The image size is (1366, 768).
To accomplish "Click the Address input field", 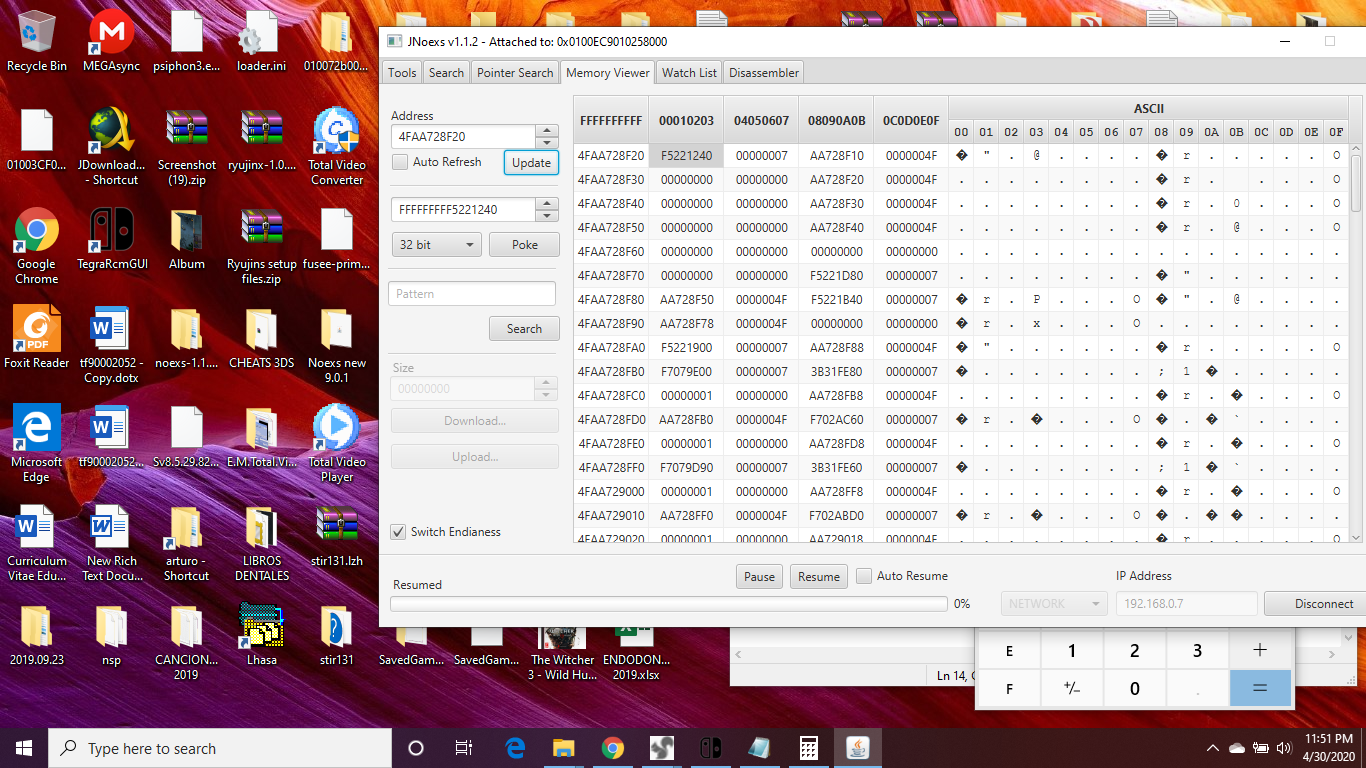I will pyautogui.click(x=463, y=137).
